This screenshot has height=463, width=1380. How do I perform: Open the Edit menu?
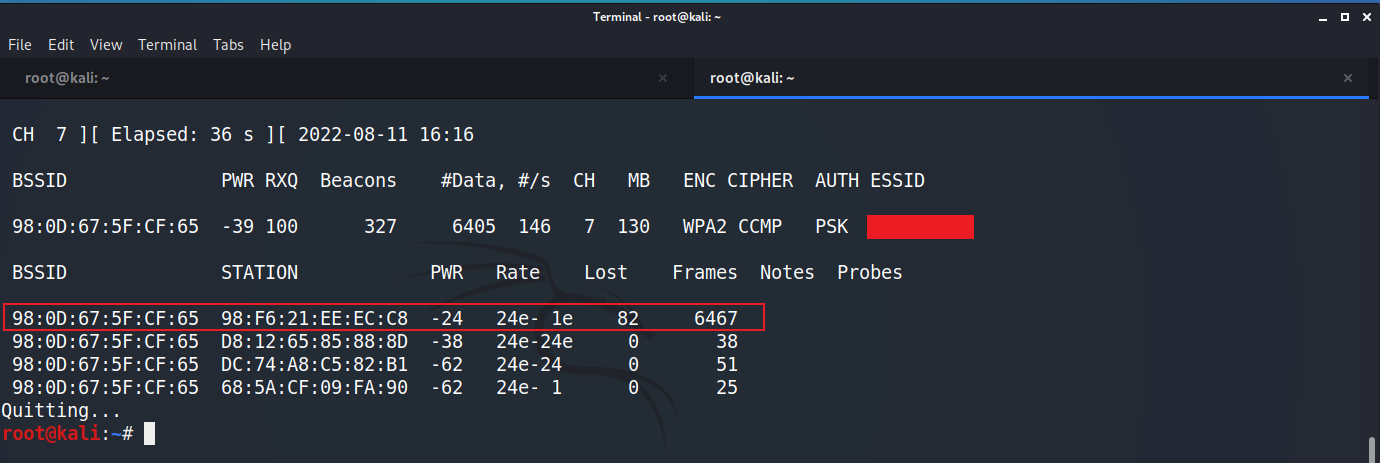tap(61, 45)
